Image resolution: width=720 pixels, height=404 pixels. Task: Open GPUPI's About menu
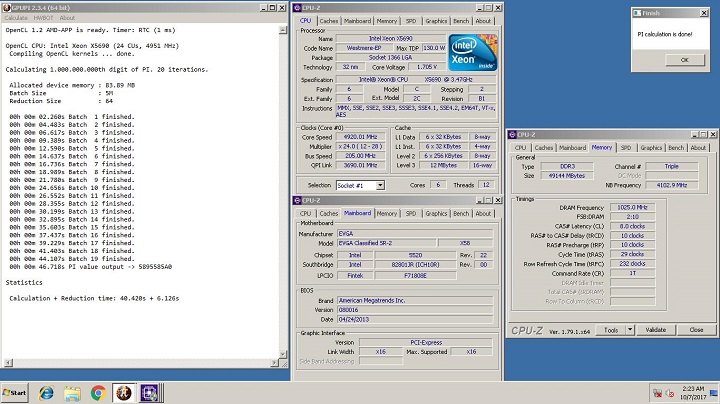(67, 18)
